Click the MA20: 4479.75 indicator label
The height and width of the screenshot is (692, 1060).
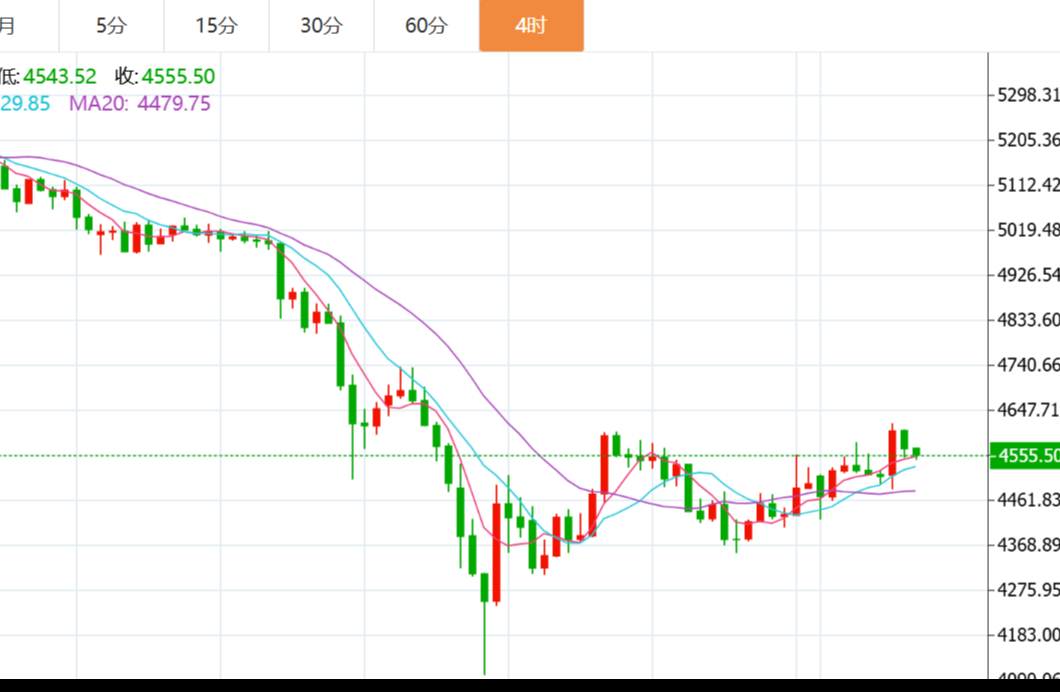(139, 103)
